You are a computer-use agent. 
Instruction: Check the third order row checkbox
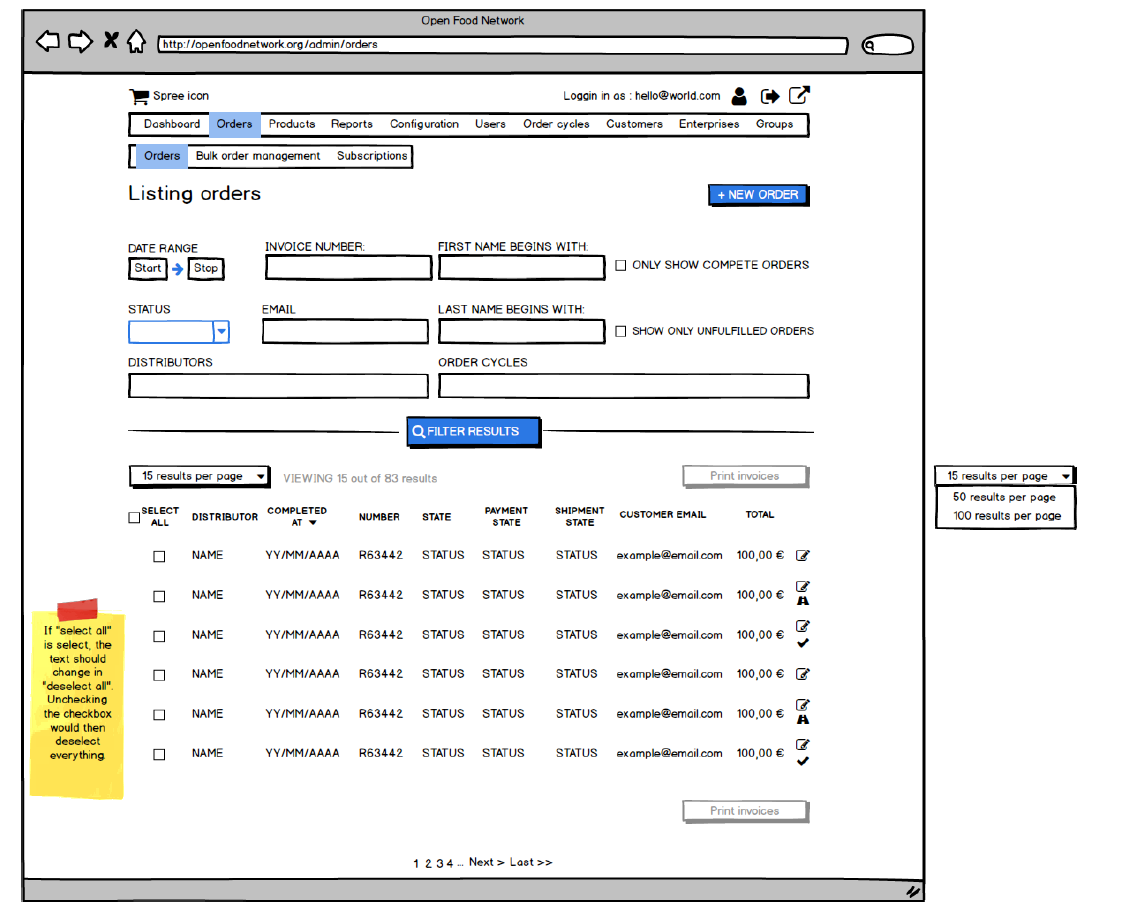click(x=159, y=636)
